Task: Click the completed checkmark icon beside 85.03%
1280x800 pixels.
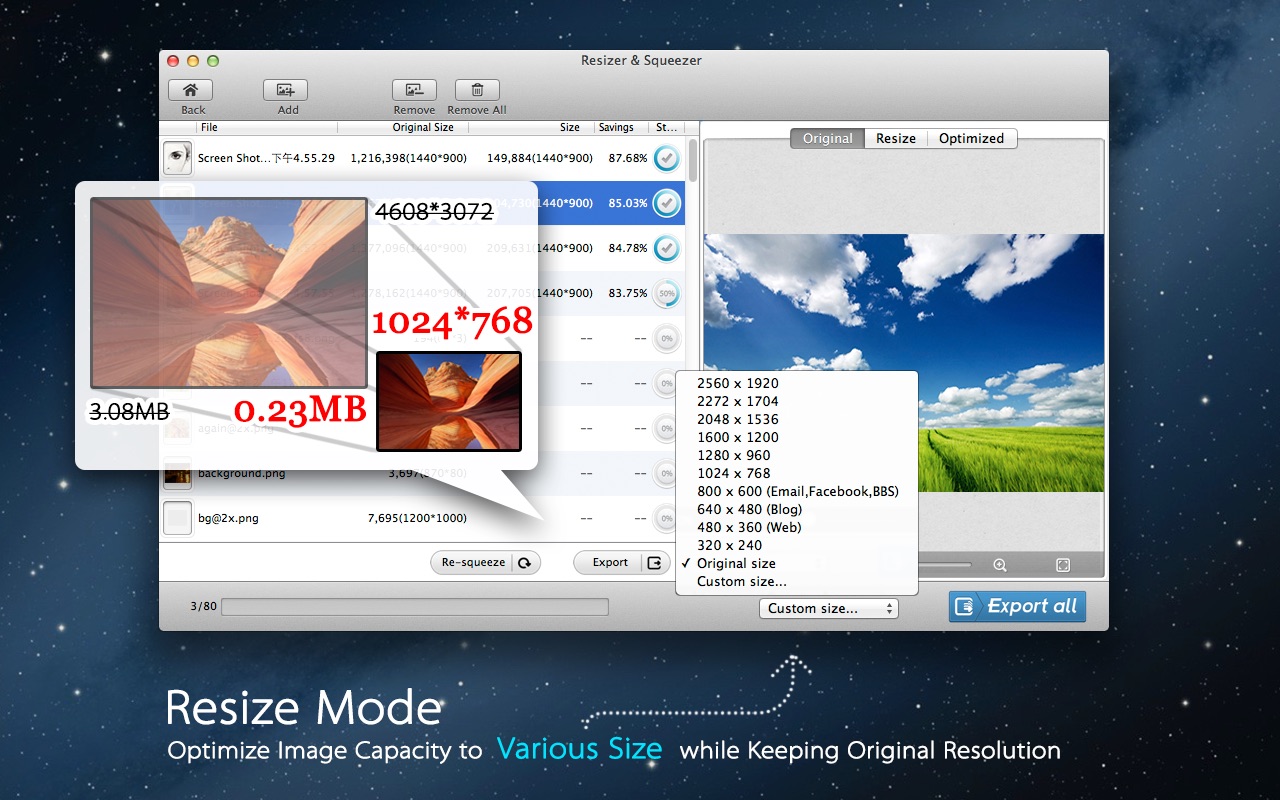Action: point(666,203)
